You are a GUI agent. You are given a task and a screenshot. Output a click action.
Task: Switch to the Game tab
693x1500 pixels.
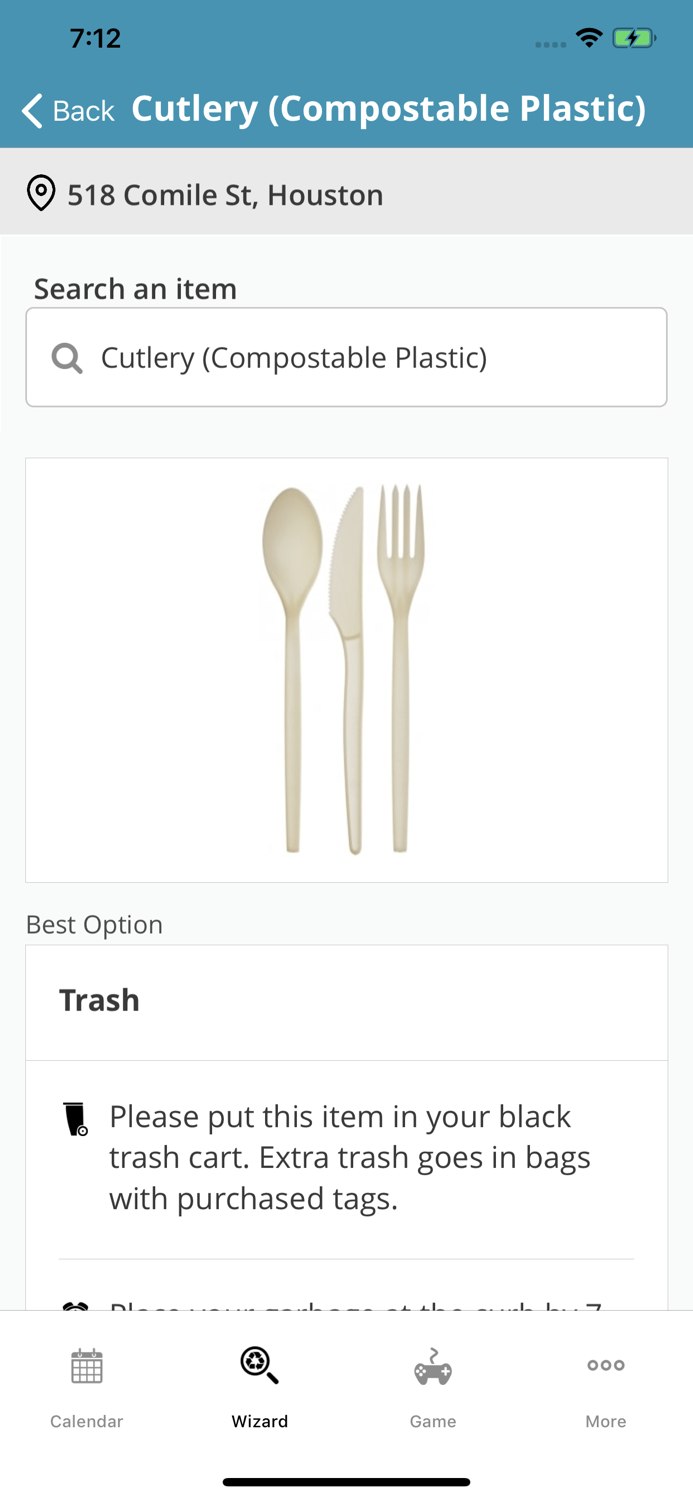pyautogui.click(x=433, y=1390)
